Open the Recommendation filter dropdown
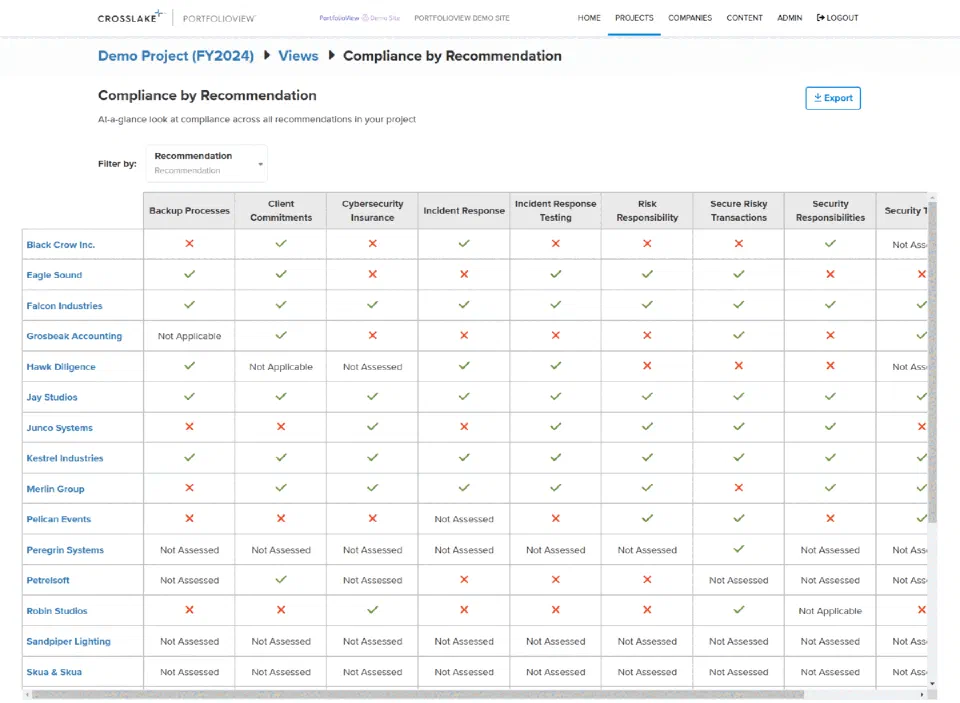 206,163
